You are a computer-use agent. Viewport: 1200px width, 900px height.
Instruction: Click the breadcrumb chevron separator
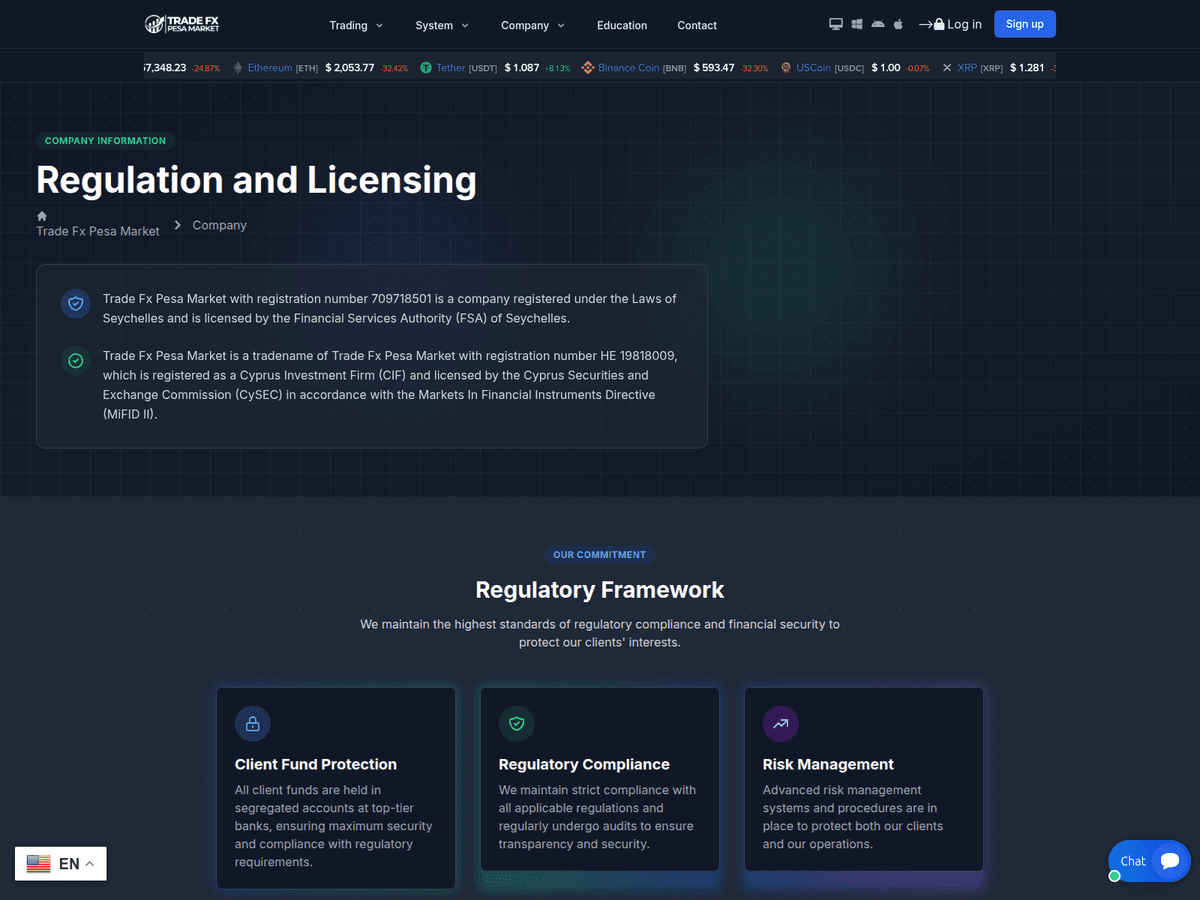(178, 225)
